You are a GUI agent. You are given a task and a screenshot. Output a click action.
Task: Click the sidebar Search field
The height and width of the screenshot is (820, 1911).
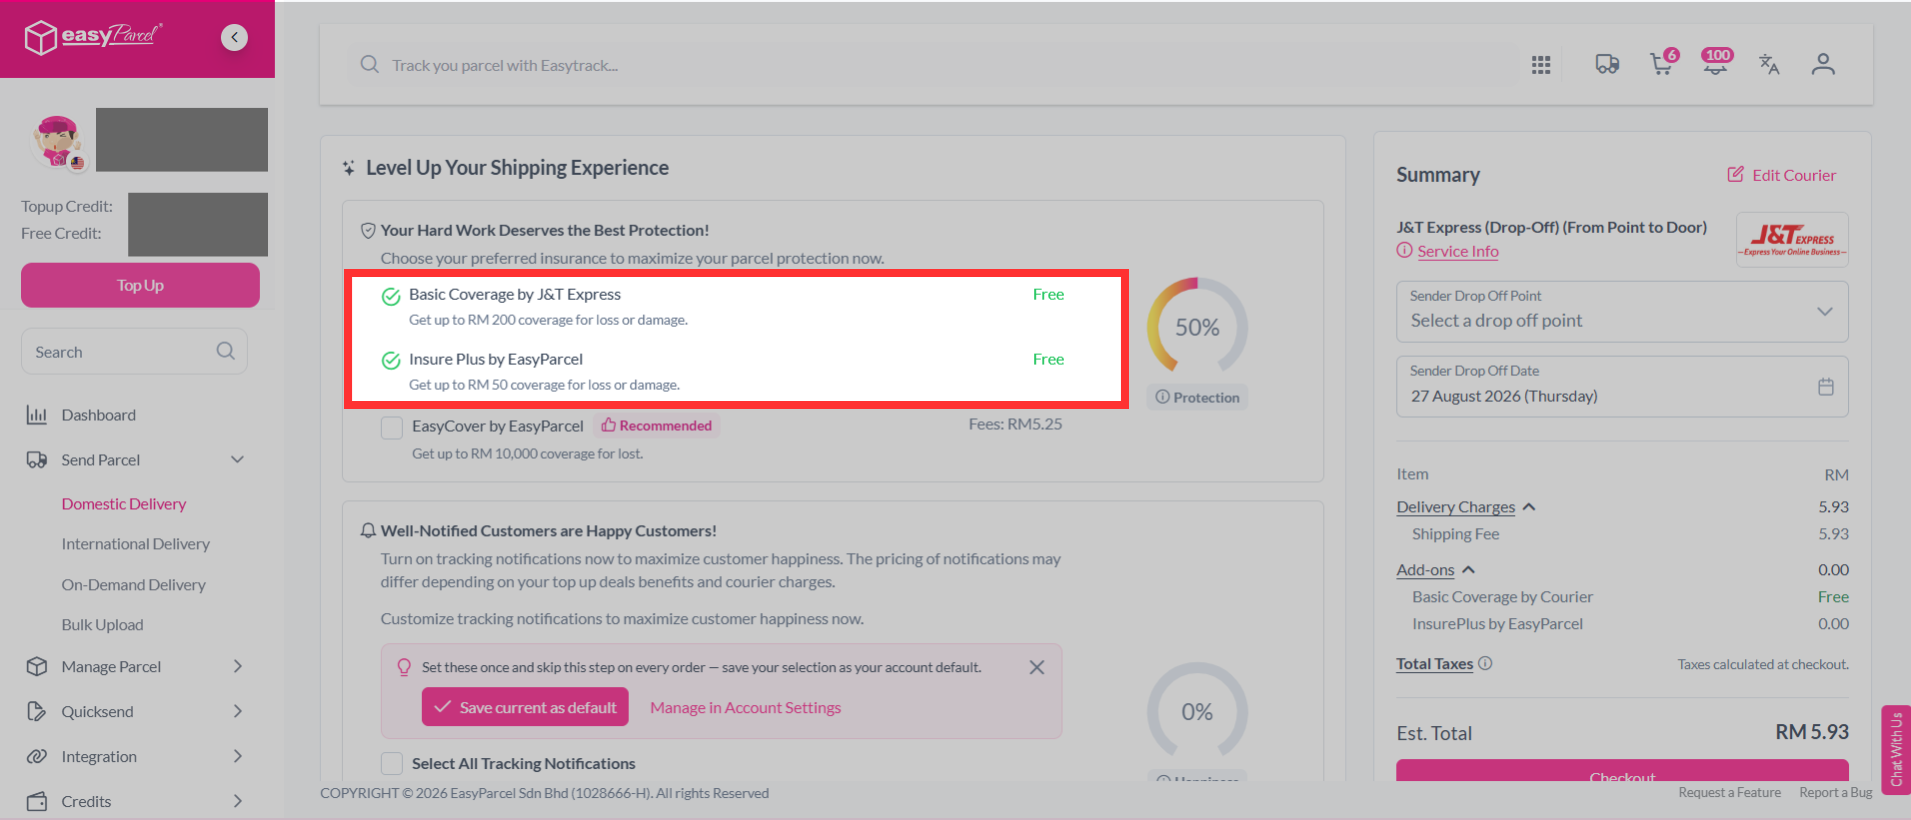(x=134, y=351)
